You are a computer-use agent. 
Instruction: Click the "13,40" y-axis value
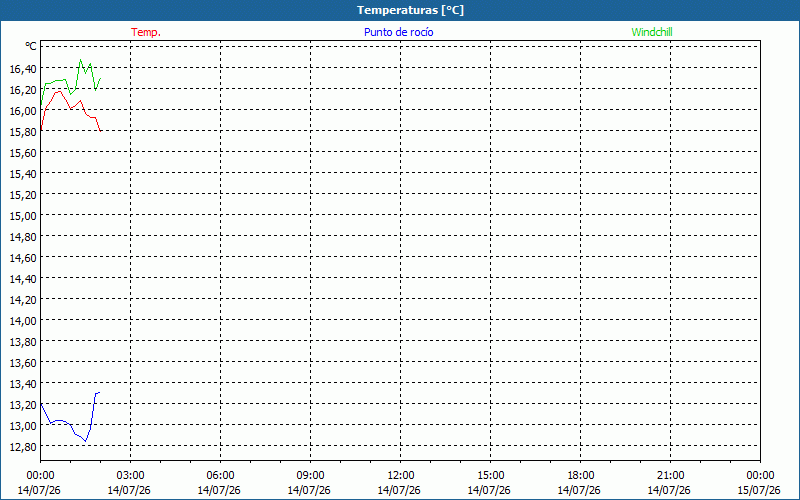23,384
